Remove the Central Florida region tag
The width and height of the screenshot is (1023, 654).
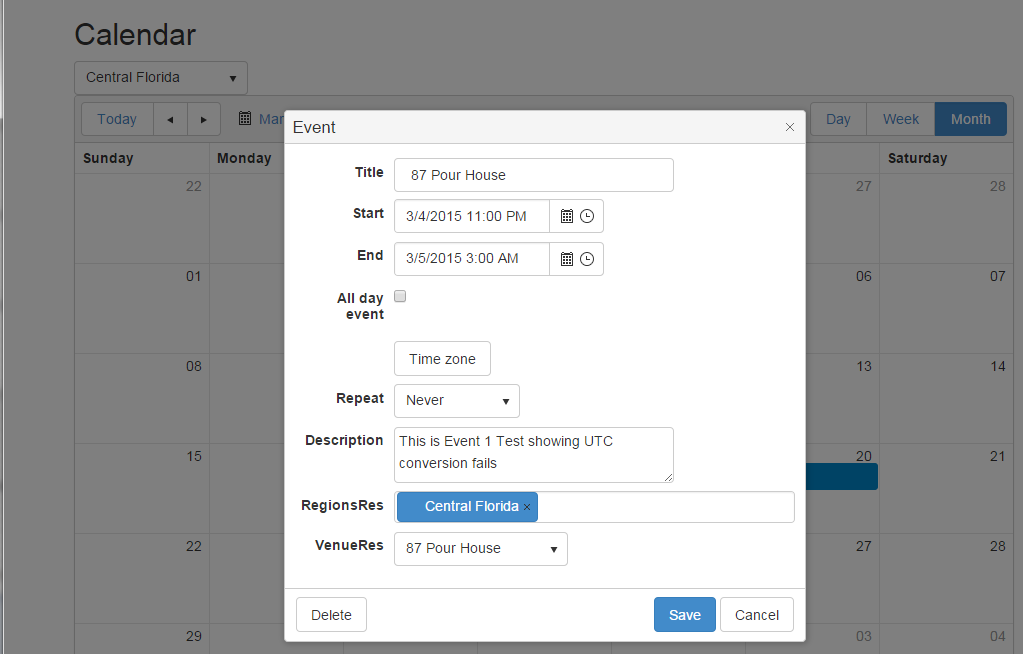[527, 507]
